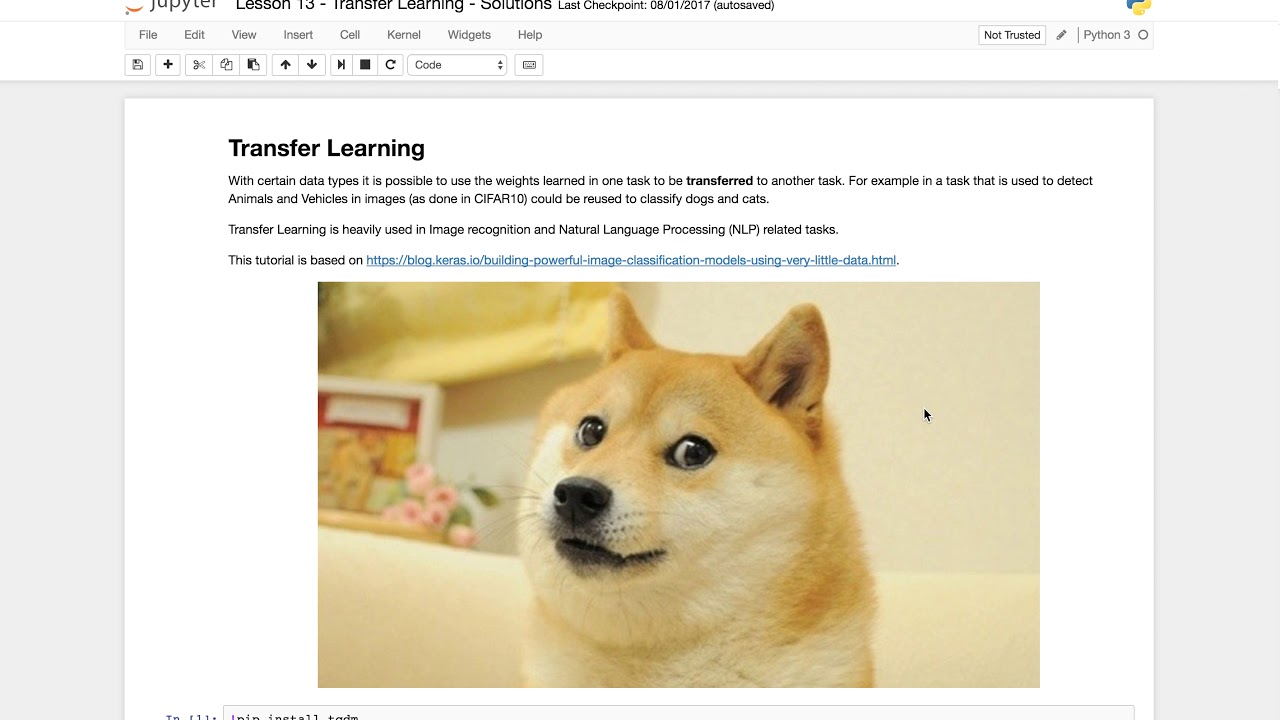Click the pencil edit-mode indicator icon
This screenshot has height=720, width=1280.
click(x=1061, y=35)
